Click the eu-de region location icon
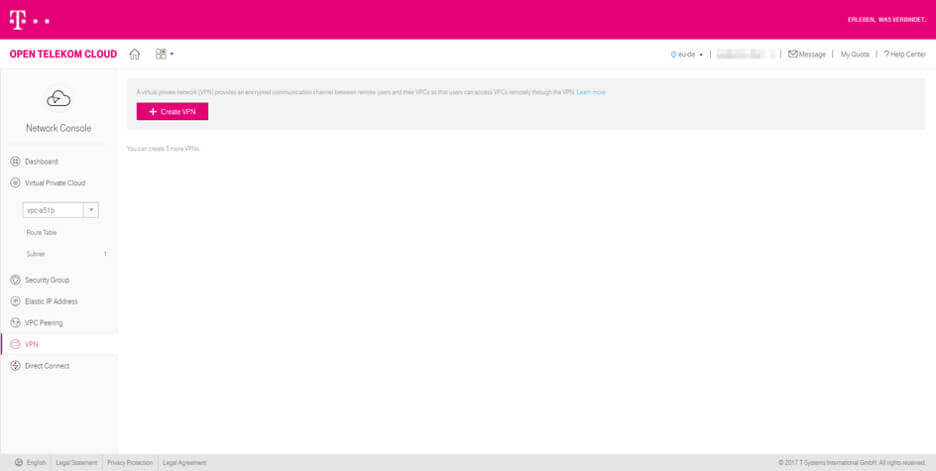Screen dimensions: 936x471 point(673,54)
